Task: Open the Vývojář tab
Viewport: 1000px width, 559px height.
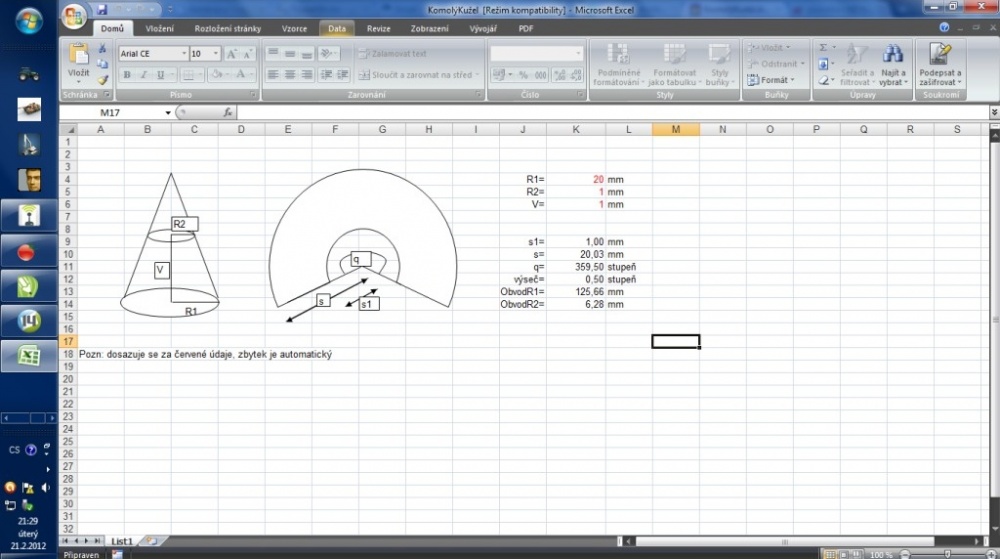Action: pos(483,29)
